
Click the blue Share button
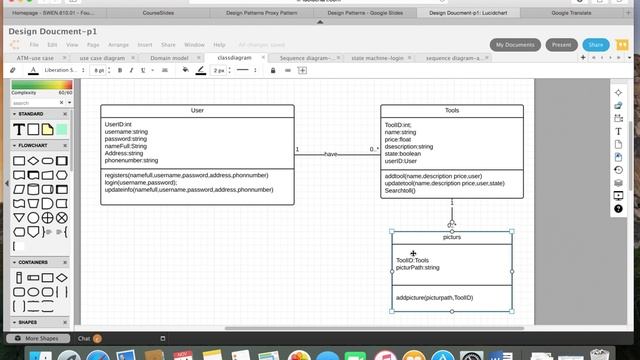(x=596, y=44)
